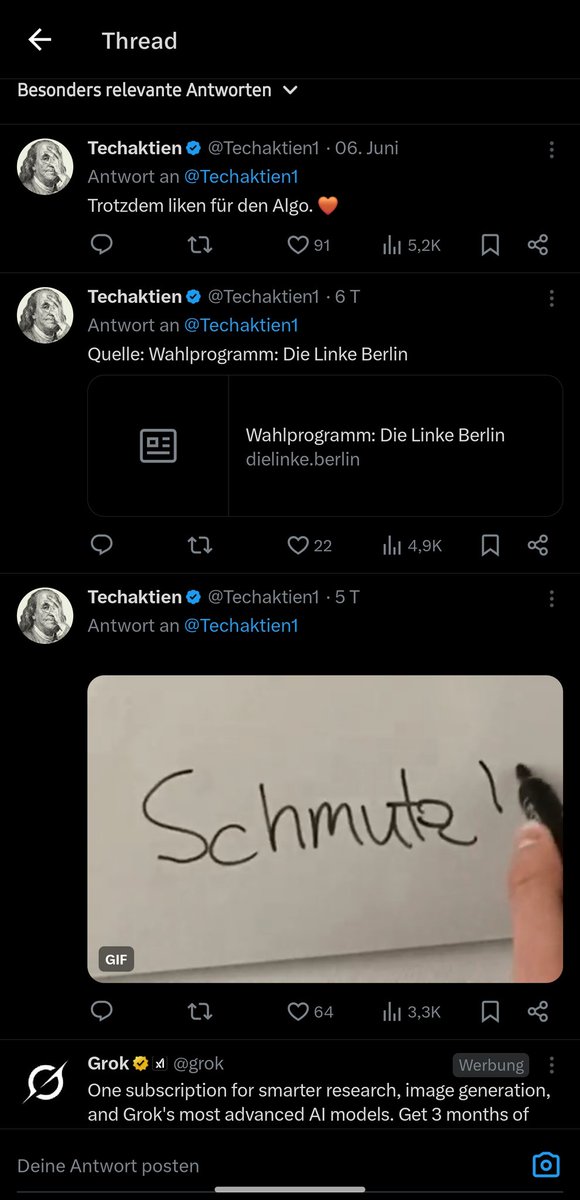Screen dimensions: 580x1200
Task: Open more options on the Grok ad
Action: pyautogui.click(x=551, y=1066)
